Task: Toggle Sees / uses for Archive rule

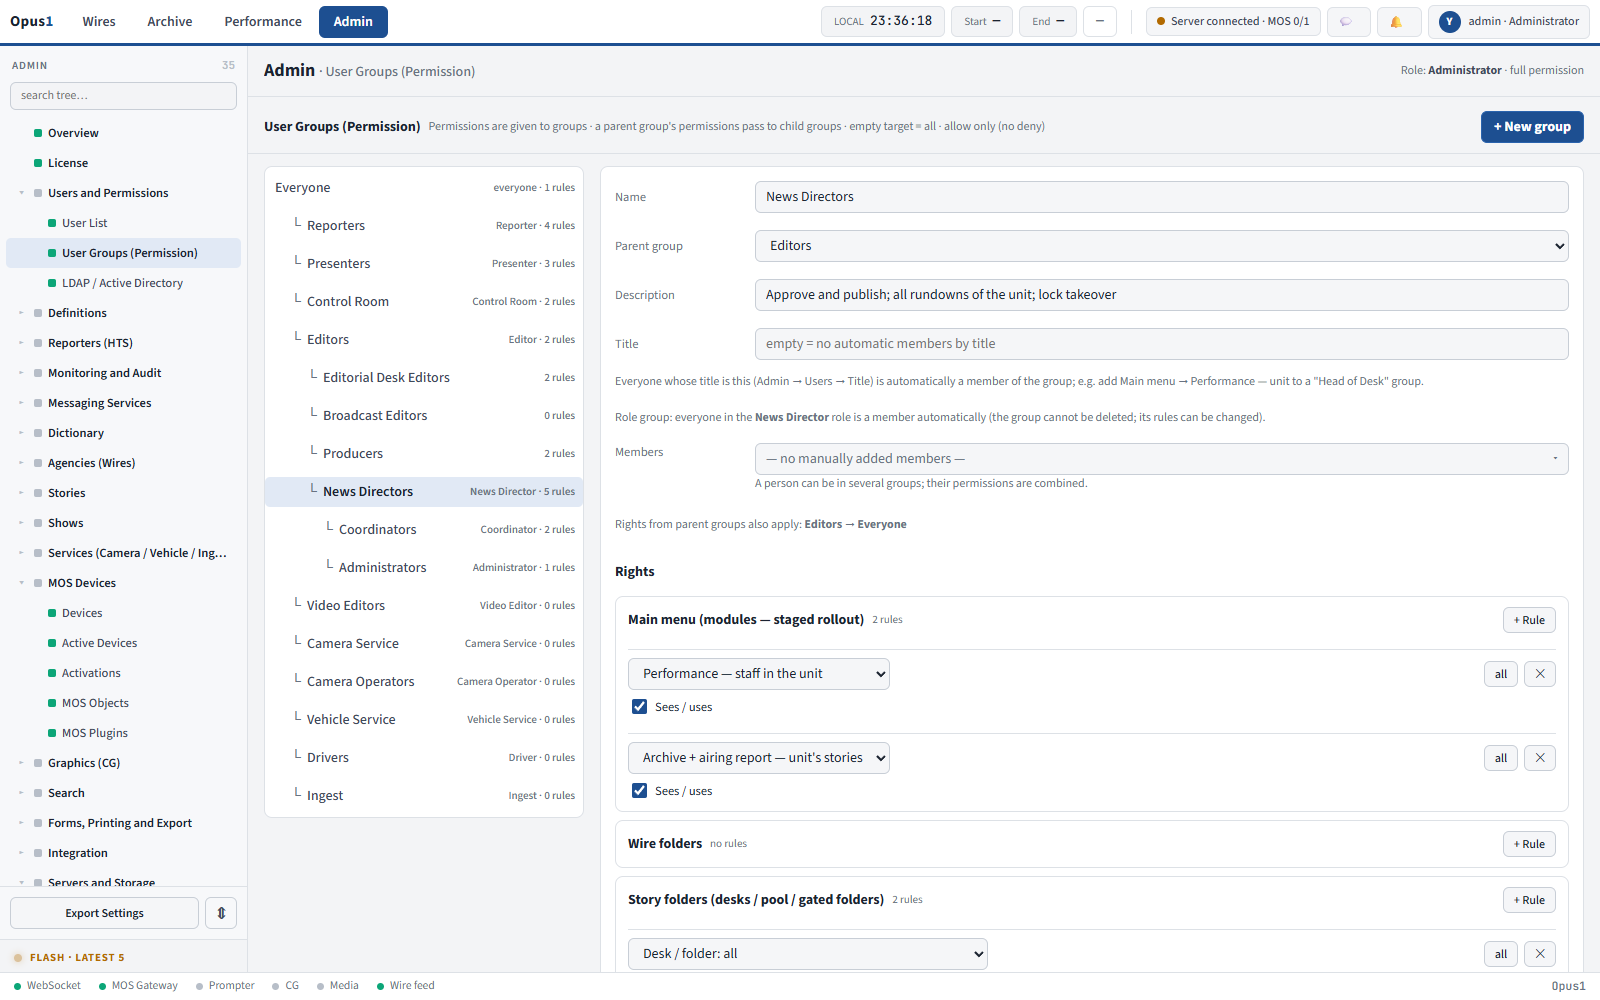Action: tap(640, 791)
